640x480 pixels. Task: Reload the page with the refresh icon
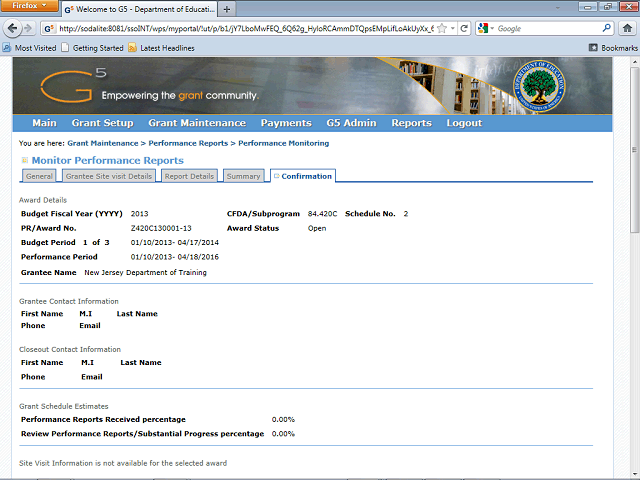click(464, 29)
